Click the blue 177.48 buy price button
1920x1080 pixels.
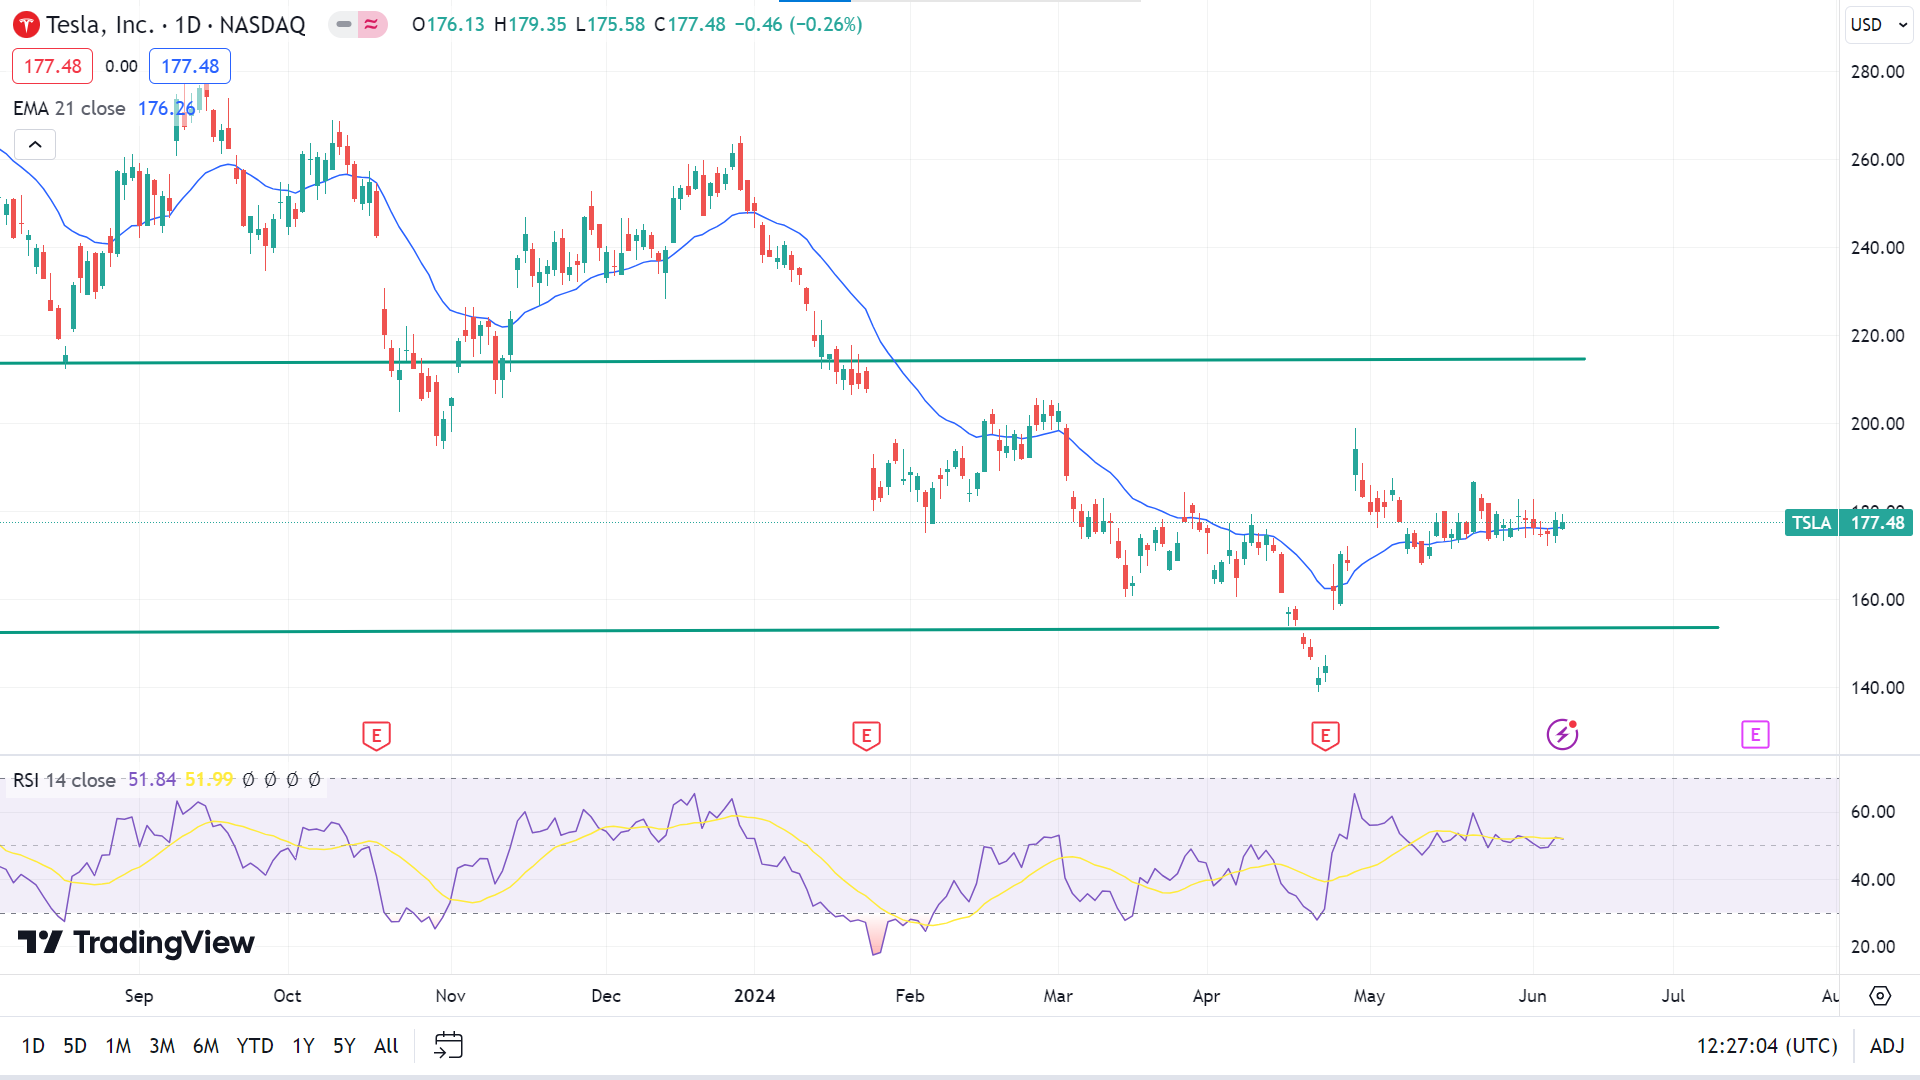(x=190, y=66)
